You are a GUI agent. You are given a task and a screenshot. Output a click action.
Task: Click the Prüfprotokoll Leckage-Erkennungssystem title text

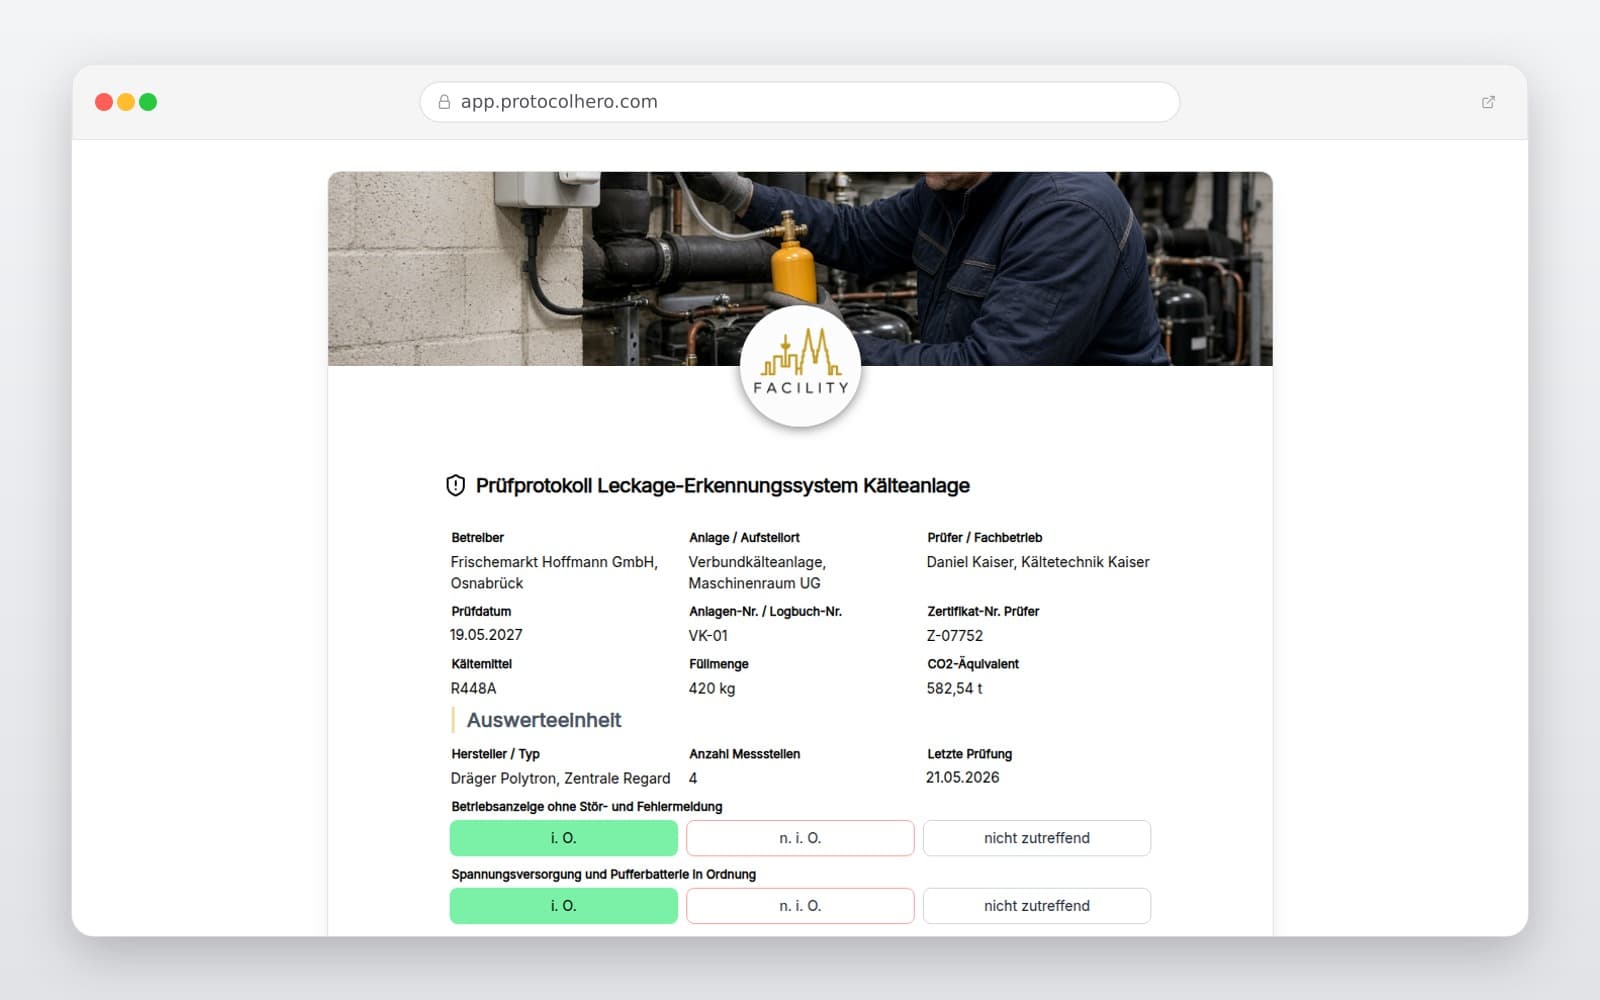tap(723, 486)
